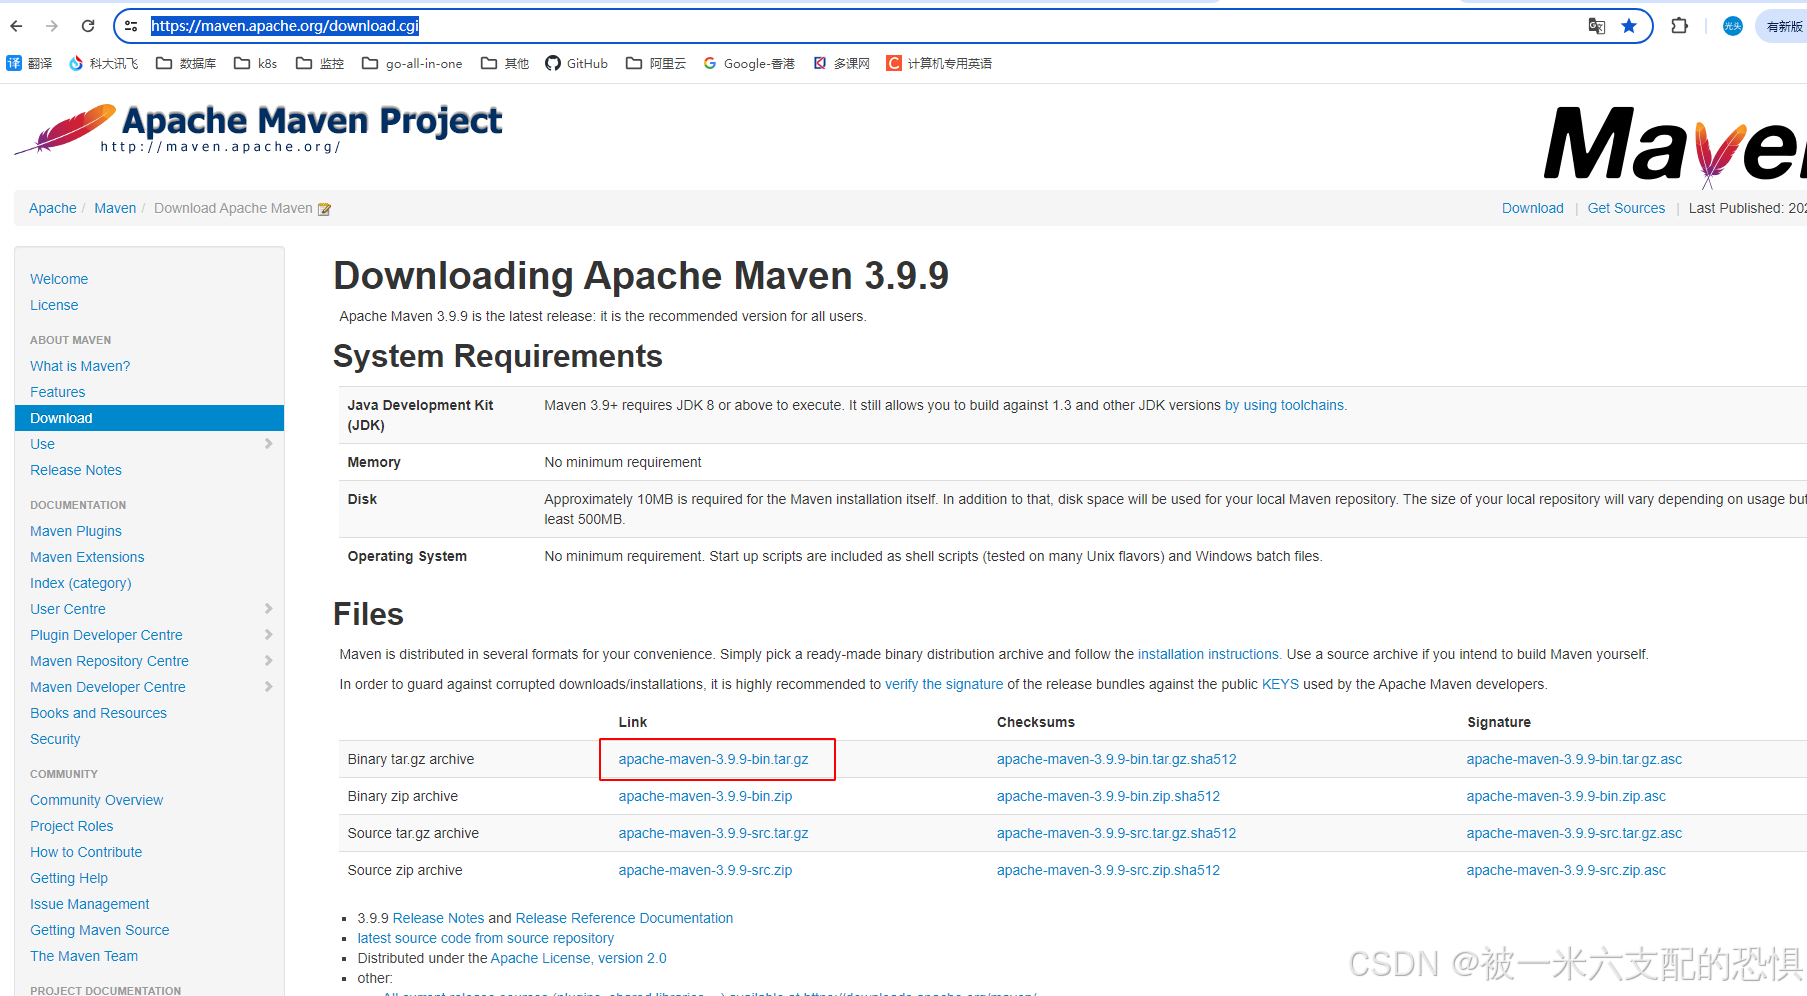Download apache-maven-3.9.9-src.tar.gz
Viewport: 1807px width, 996px height.
(x=713, y=833)
